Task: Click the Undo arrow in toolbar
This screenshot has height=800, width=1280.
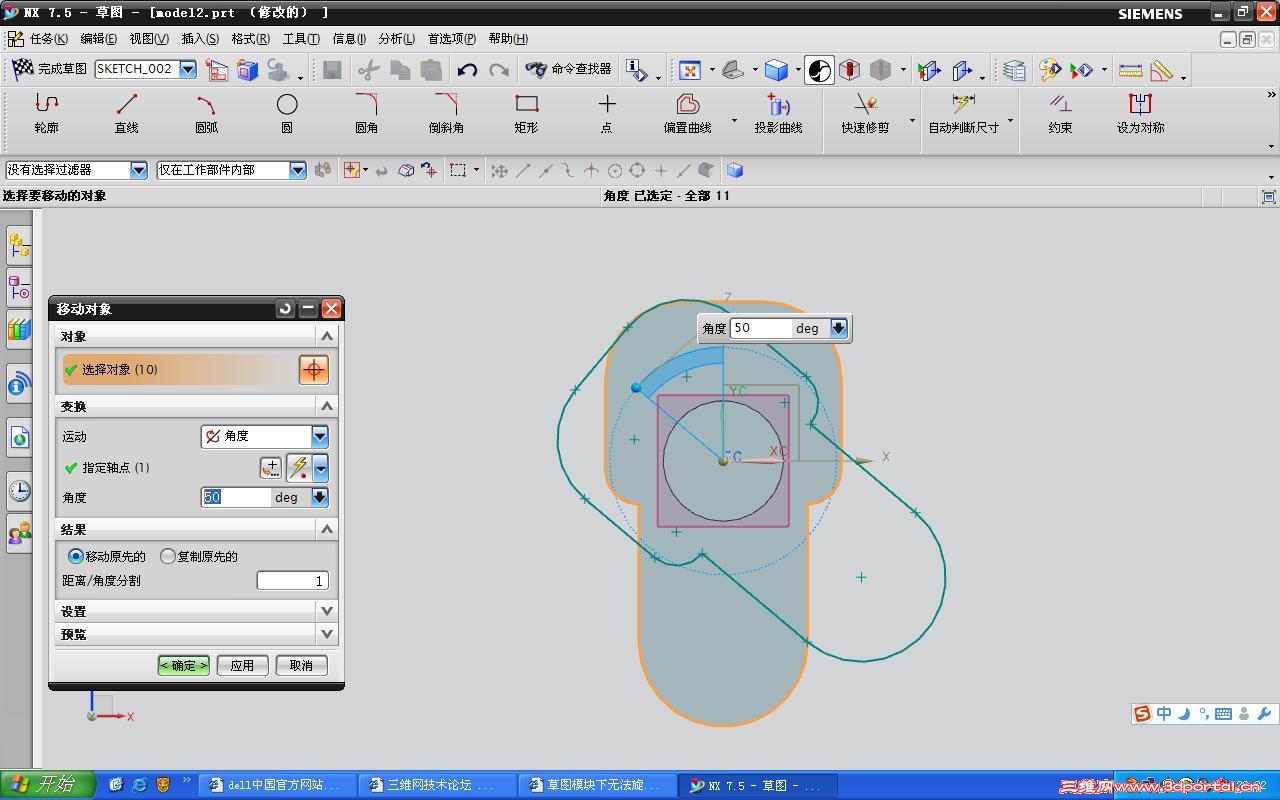Action: 467,70
